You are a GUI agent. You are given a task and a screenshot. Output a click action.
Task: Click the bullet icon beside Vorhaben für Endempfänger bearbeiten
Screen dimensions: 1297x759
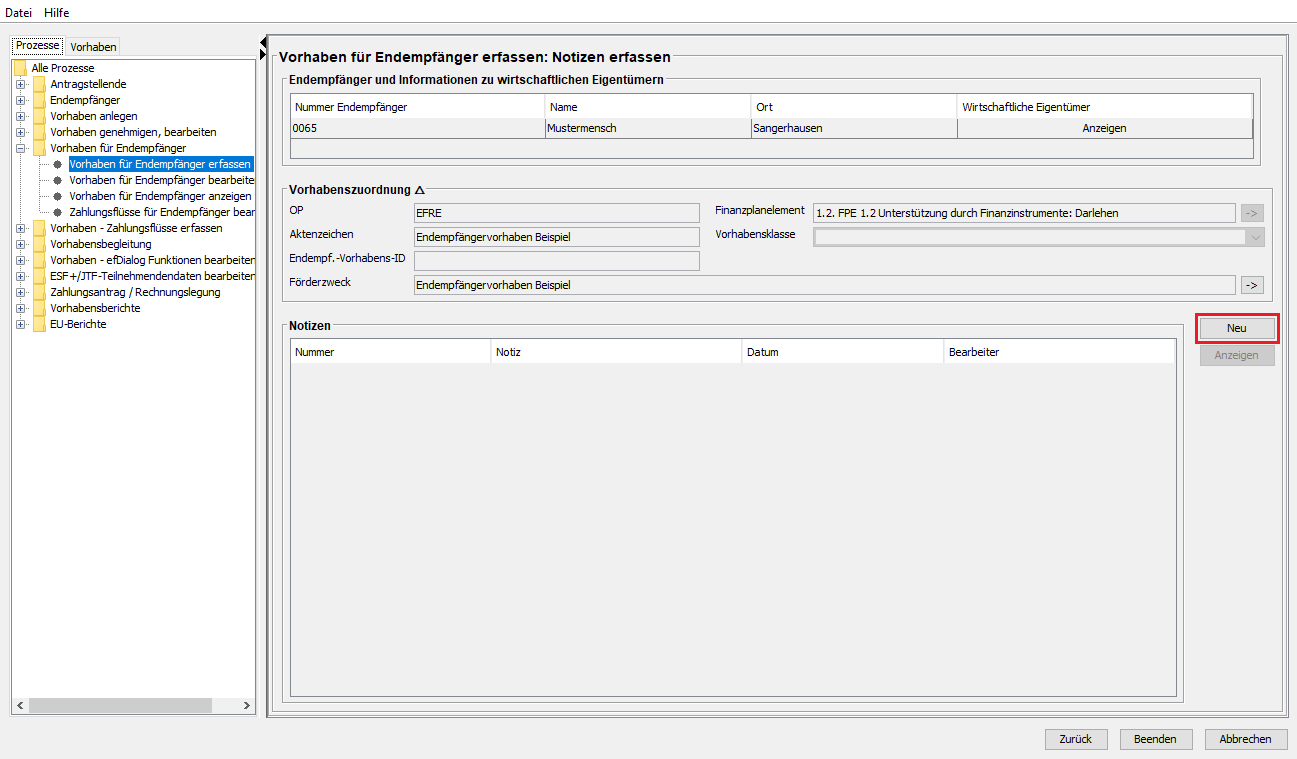coord(58,180)
